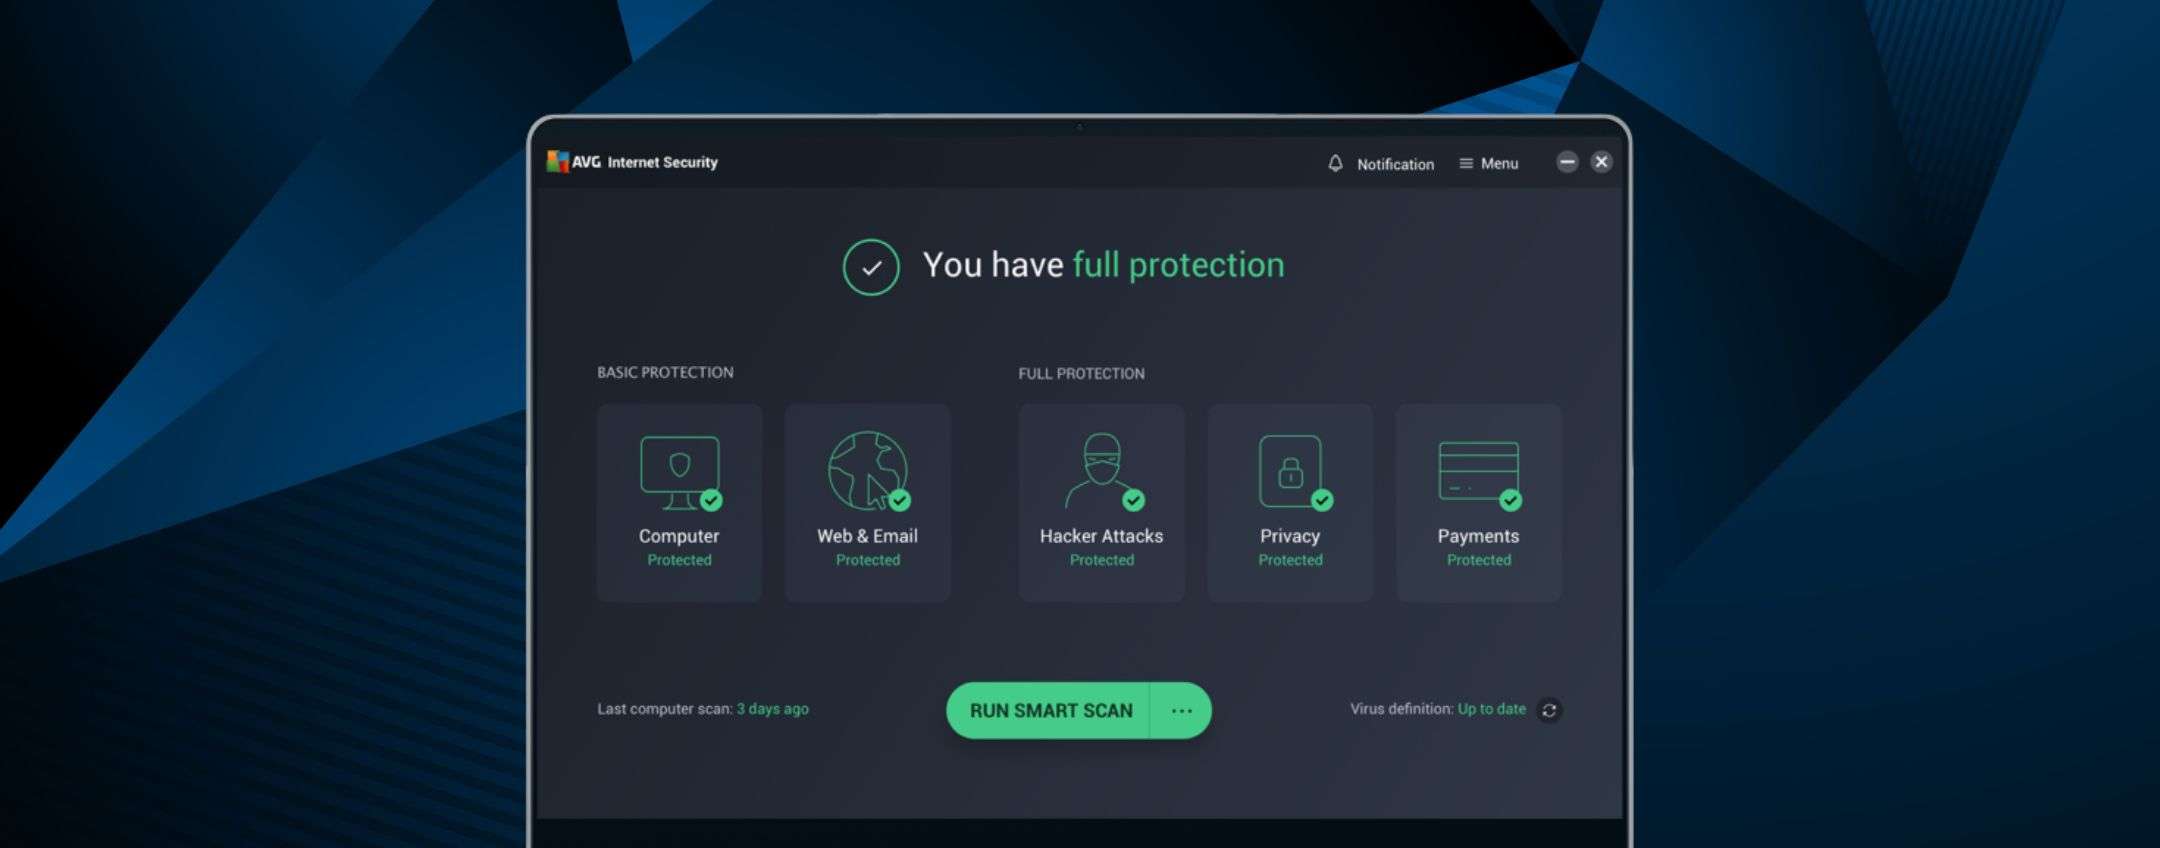Open the hamburger Menu icon
Image resolution: width=2160 pixels, height=848 pixels.
(x=1466, y=163)
